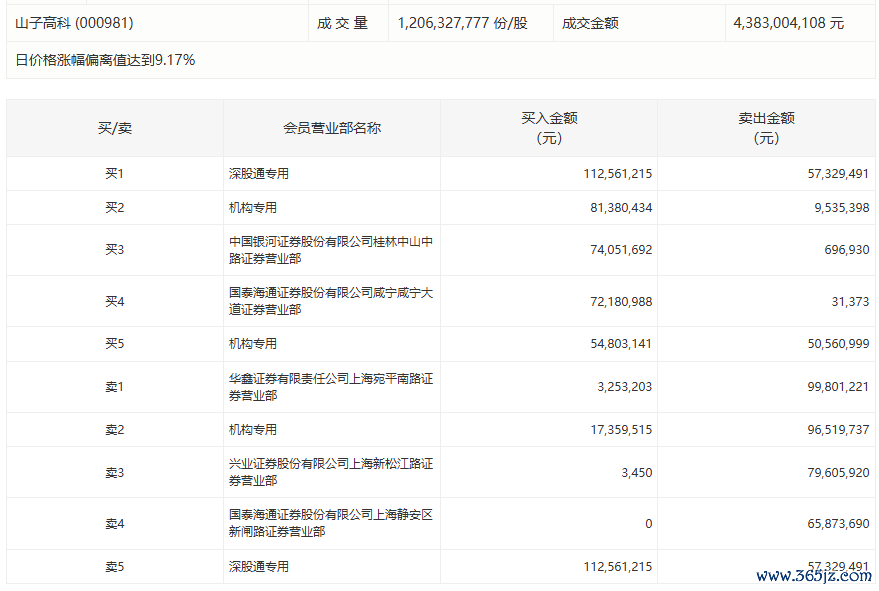The height and width of the screenshot is (591, 879).
Task: Click the 卖出金额 (元) column header
Action: [766, 128]
